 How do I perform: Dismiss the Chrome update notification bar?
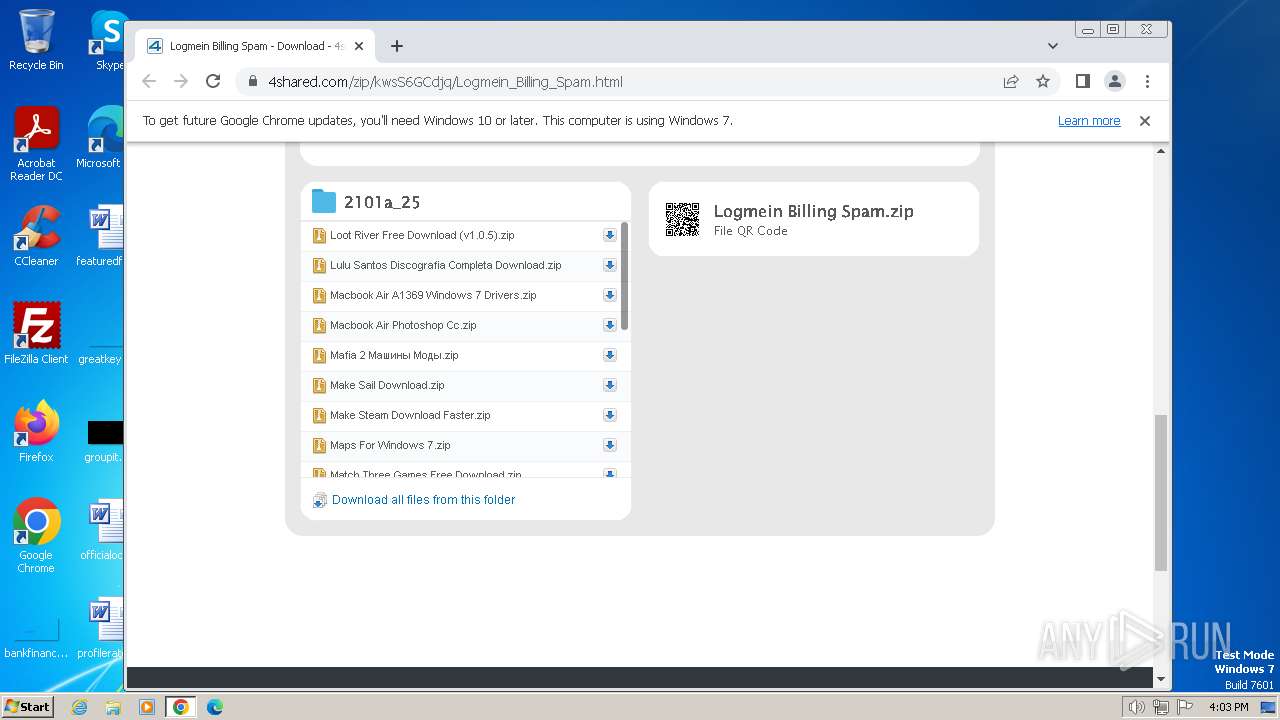click(x=1145, y=121)
